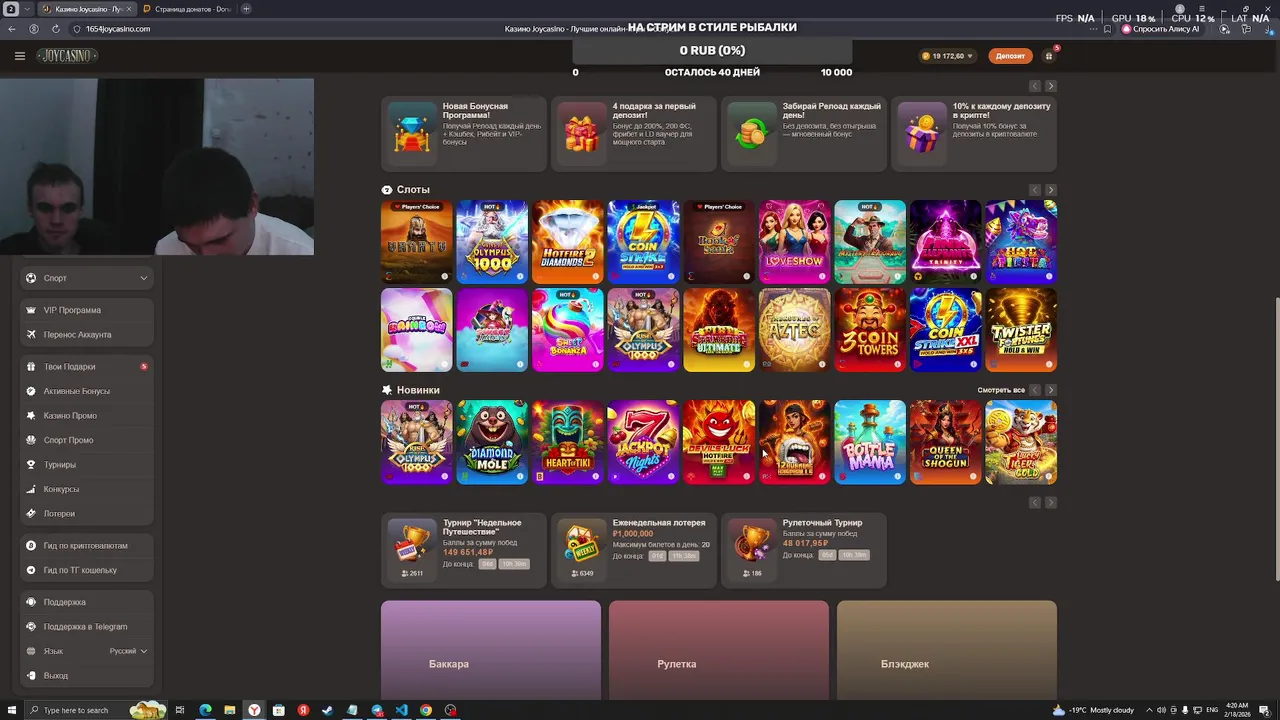
Task: Bookmark page with bookmark icon
Action: pyautogui.click(x=1106, y=29)
